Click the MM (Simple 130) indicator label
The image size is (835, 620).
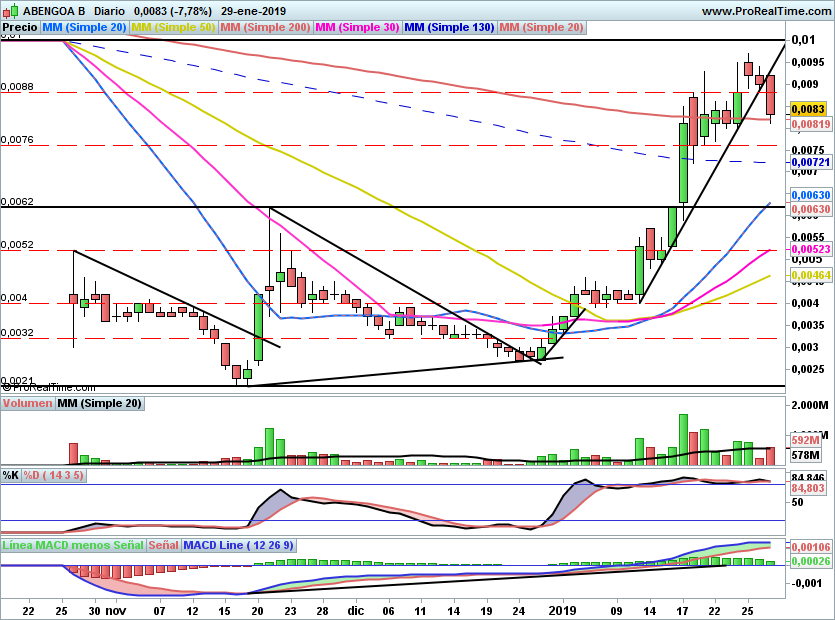(x=449, y=28)
